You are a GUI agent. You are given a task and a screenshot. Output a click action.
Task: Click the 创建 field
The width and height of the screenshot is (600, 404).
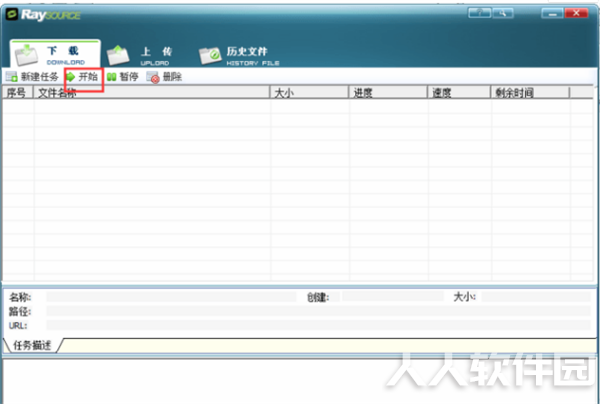393,296
